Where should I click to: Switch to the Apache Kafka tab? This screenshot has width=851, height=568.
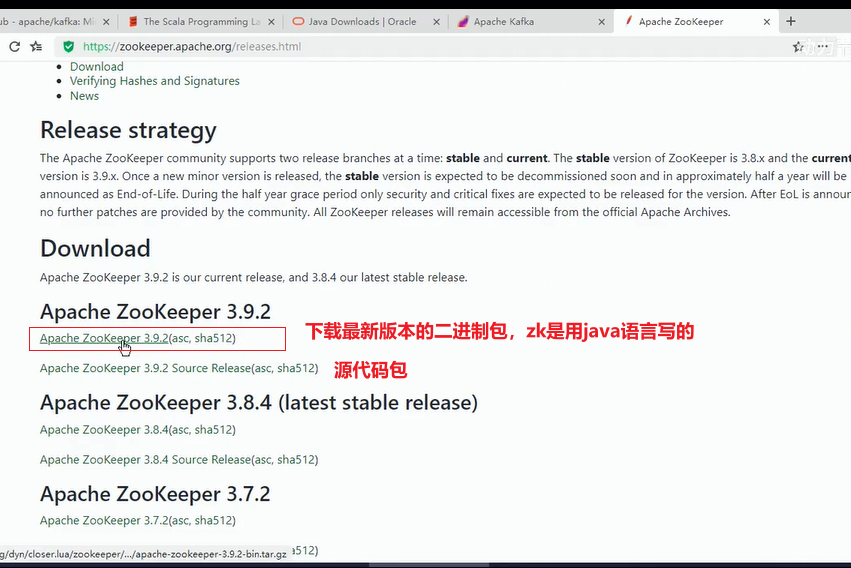pyautogui.click(x=530, y=22)
